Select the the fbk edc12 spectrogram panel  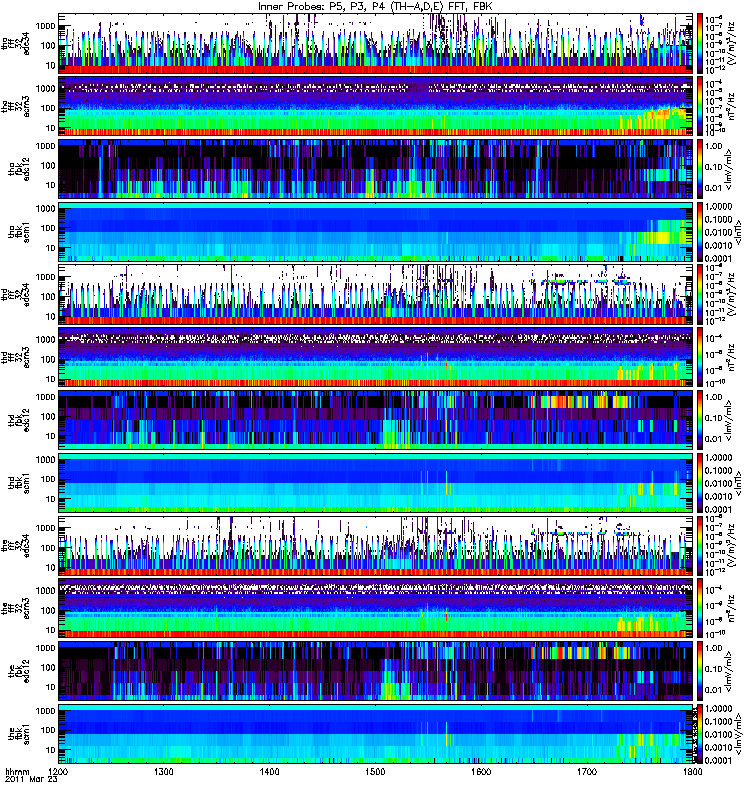pos(376,671)
